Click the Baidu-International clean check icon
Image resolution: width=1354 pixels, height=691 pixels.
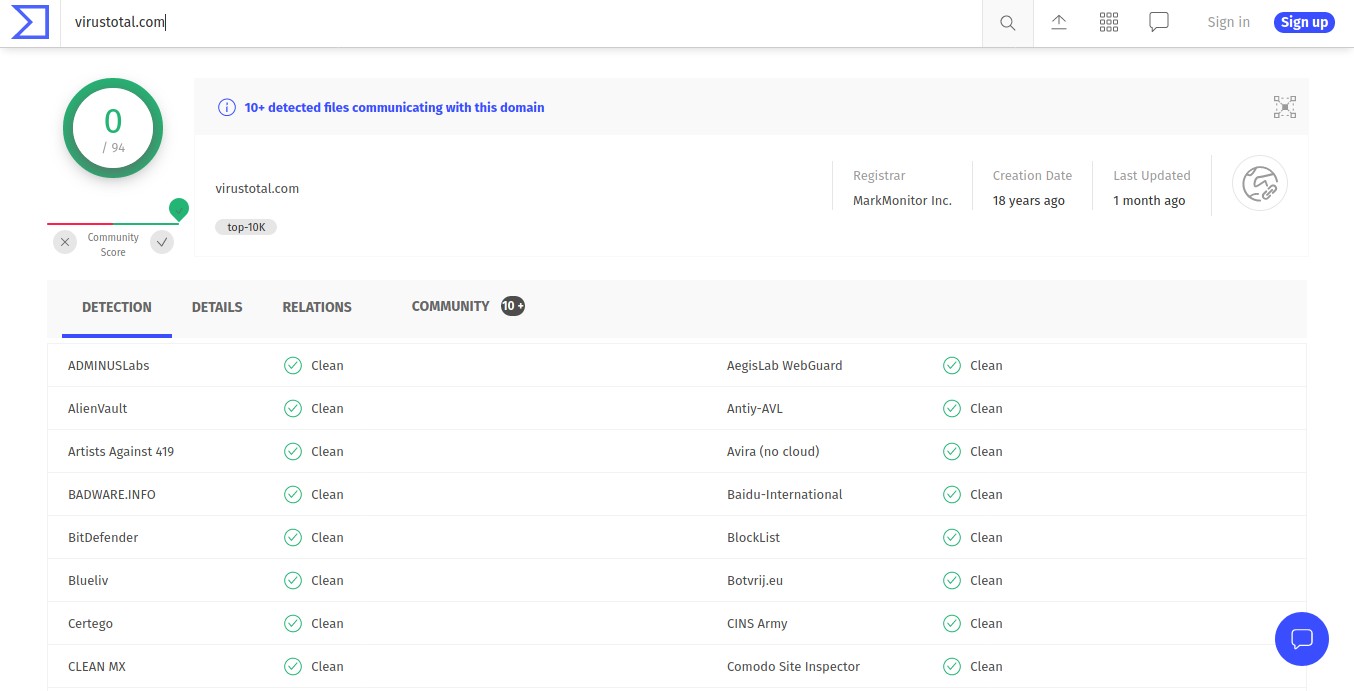click(x=952, y=495)
